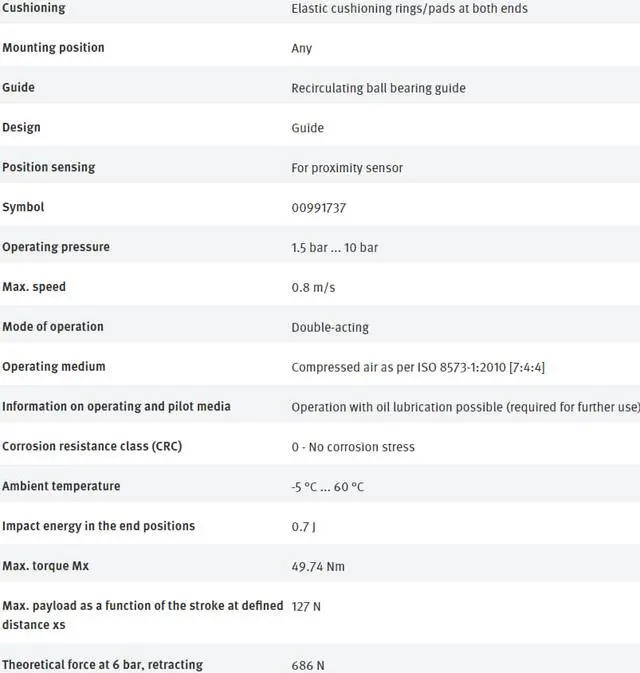Select the Mounting position row label

click(x=53, y=48)
